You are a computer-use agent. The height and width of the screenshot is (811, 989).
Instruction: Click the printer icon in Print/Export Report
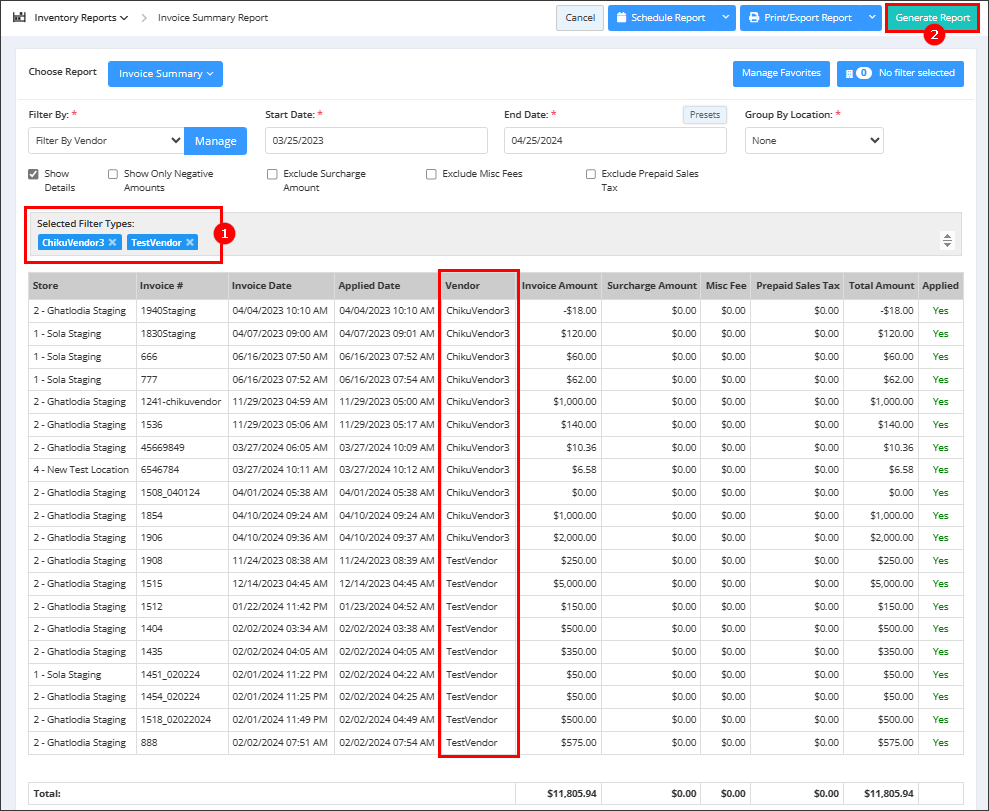pos(754,18)
